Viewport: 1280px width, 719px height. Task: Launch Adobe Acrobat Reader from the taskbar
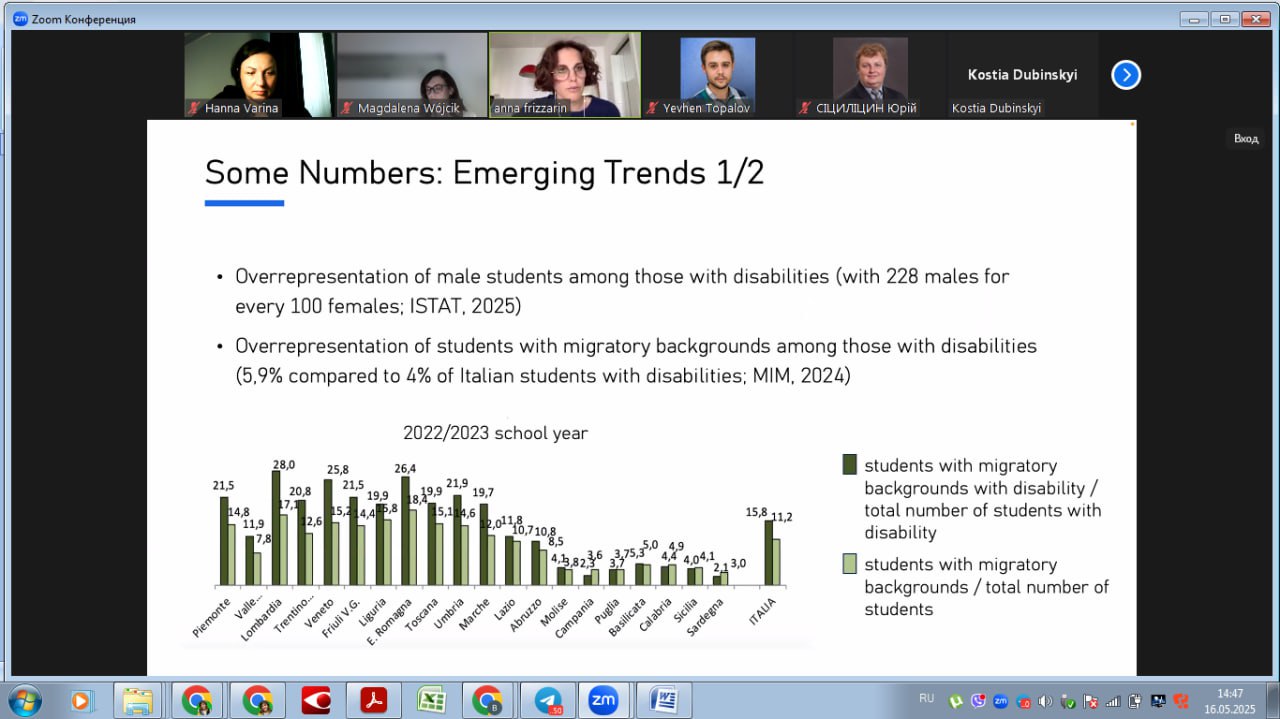[x=373, y=700]
